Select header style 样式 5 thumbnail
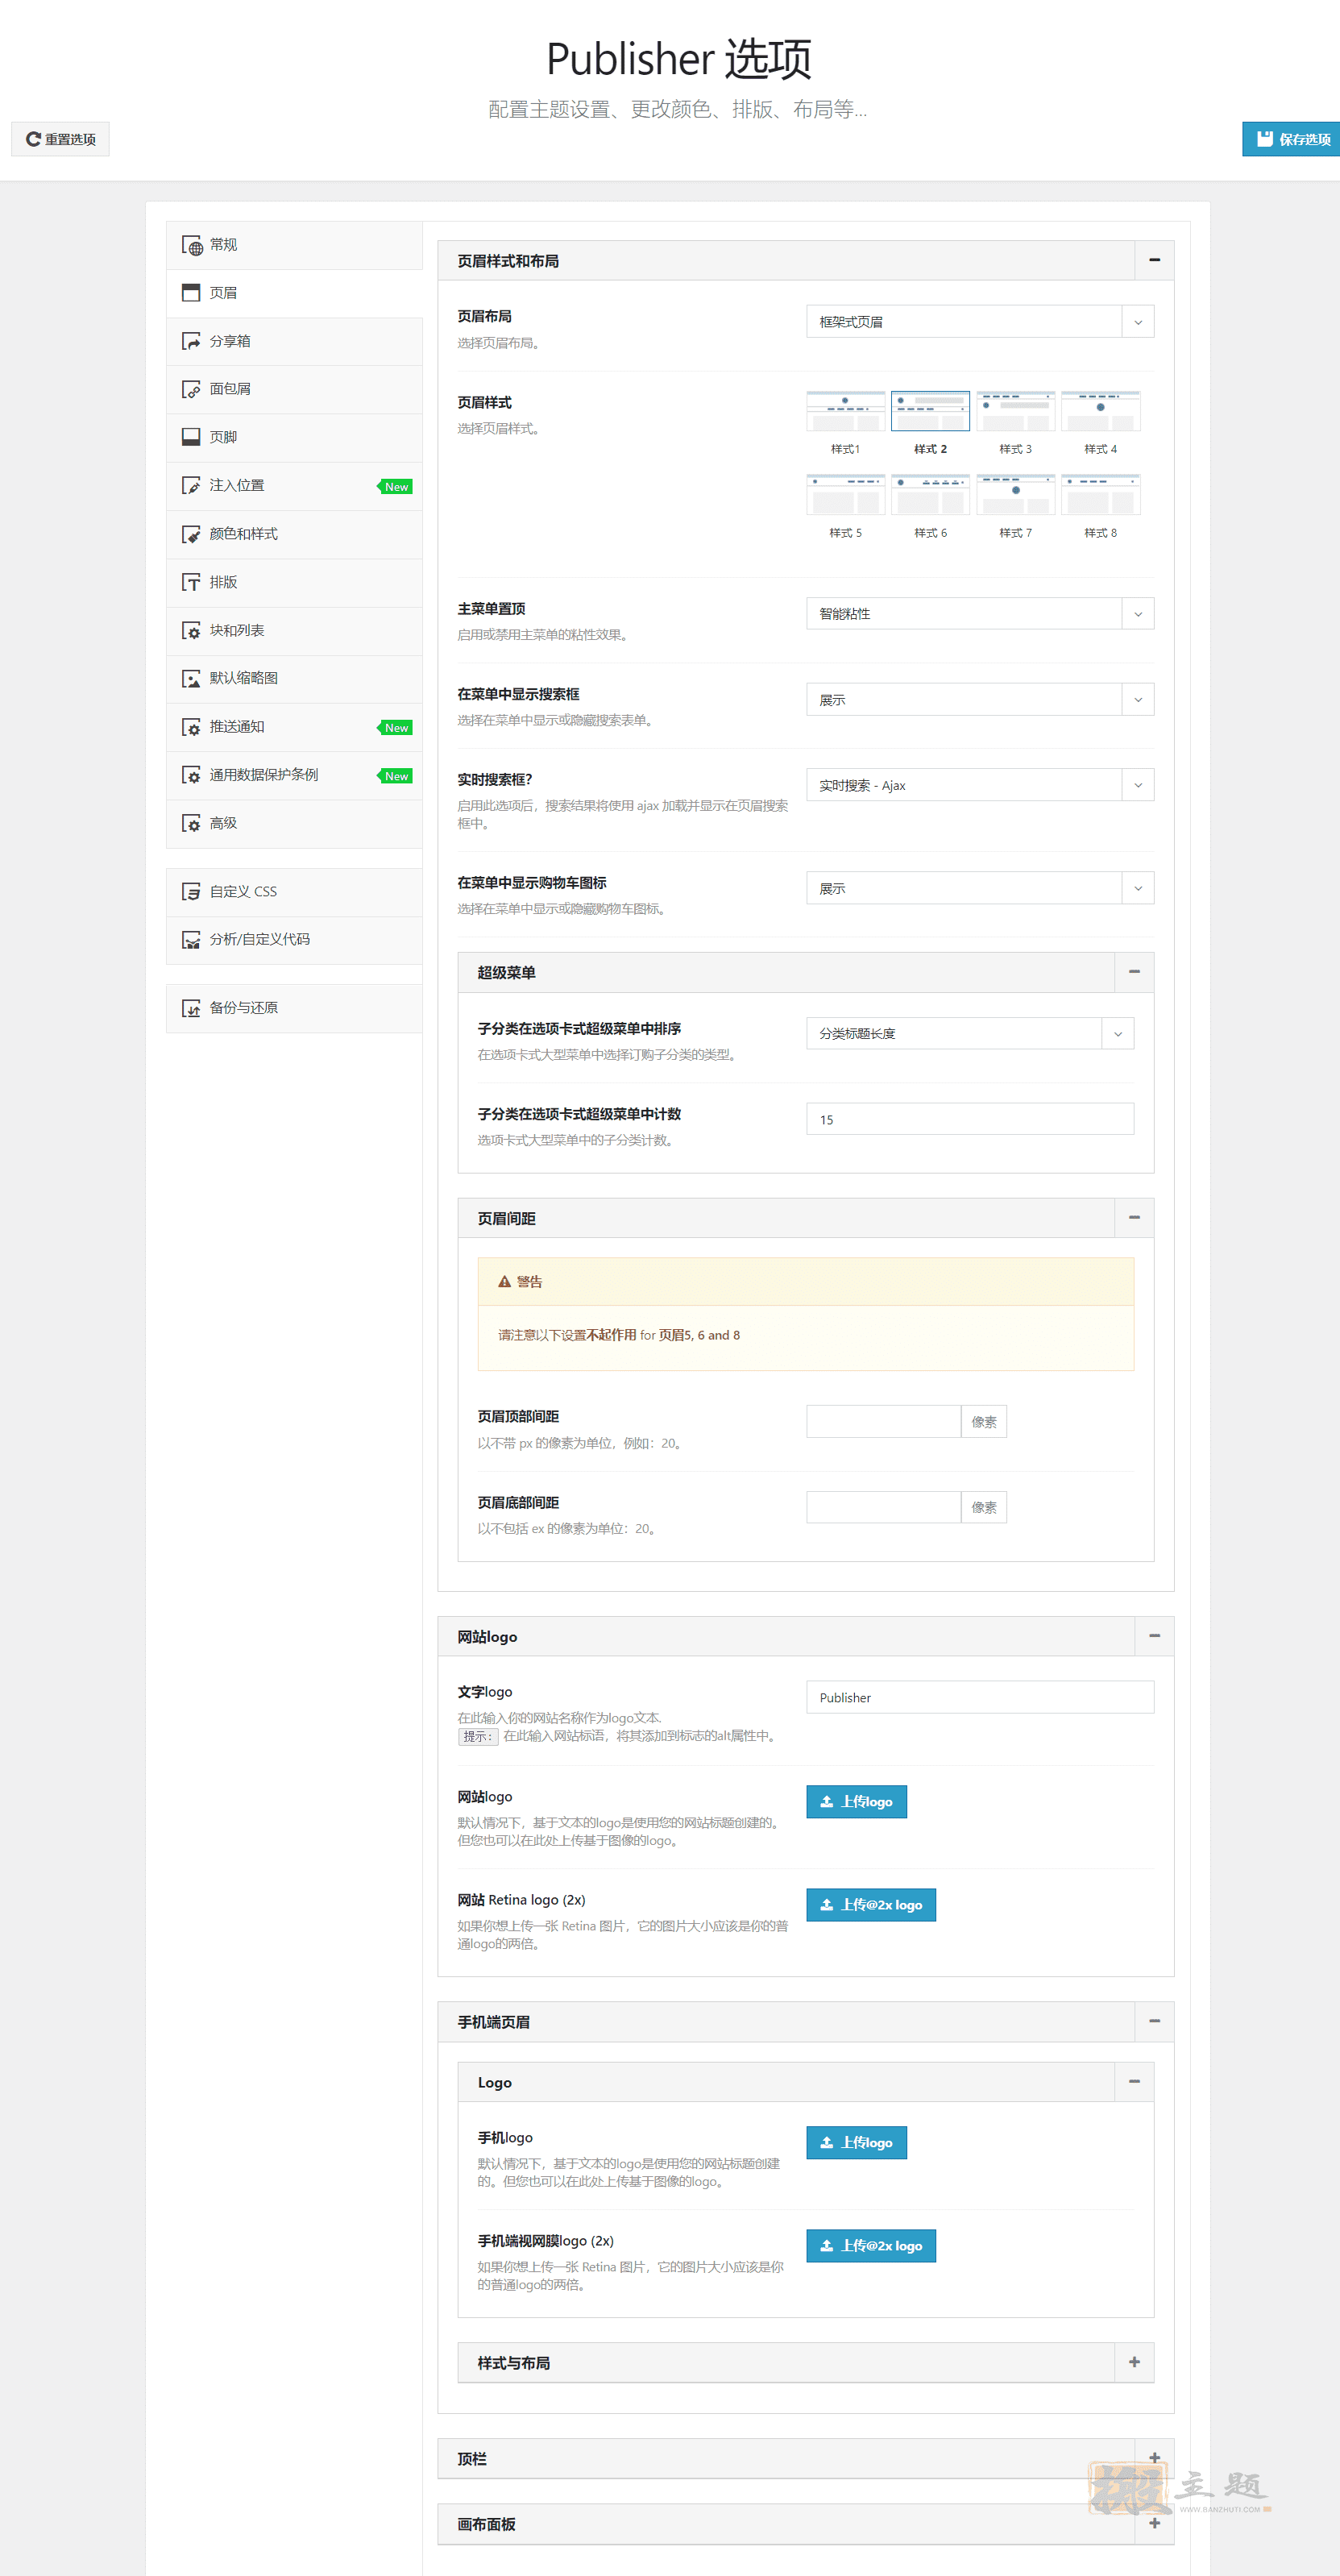 [x=846, y=495]
